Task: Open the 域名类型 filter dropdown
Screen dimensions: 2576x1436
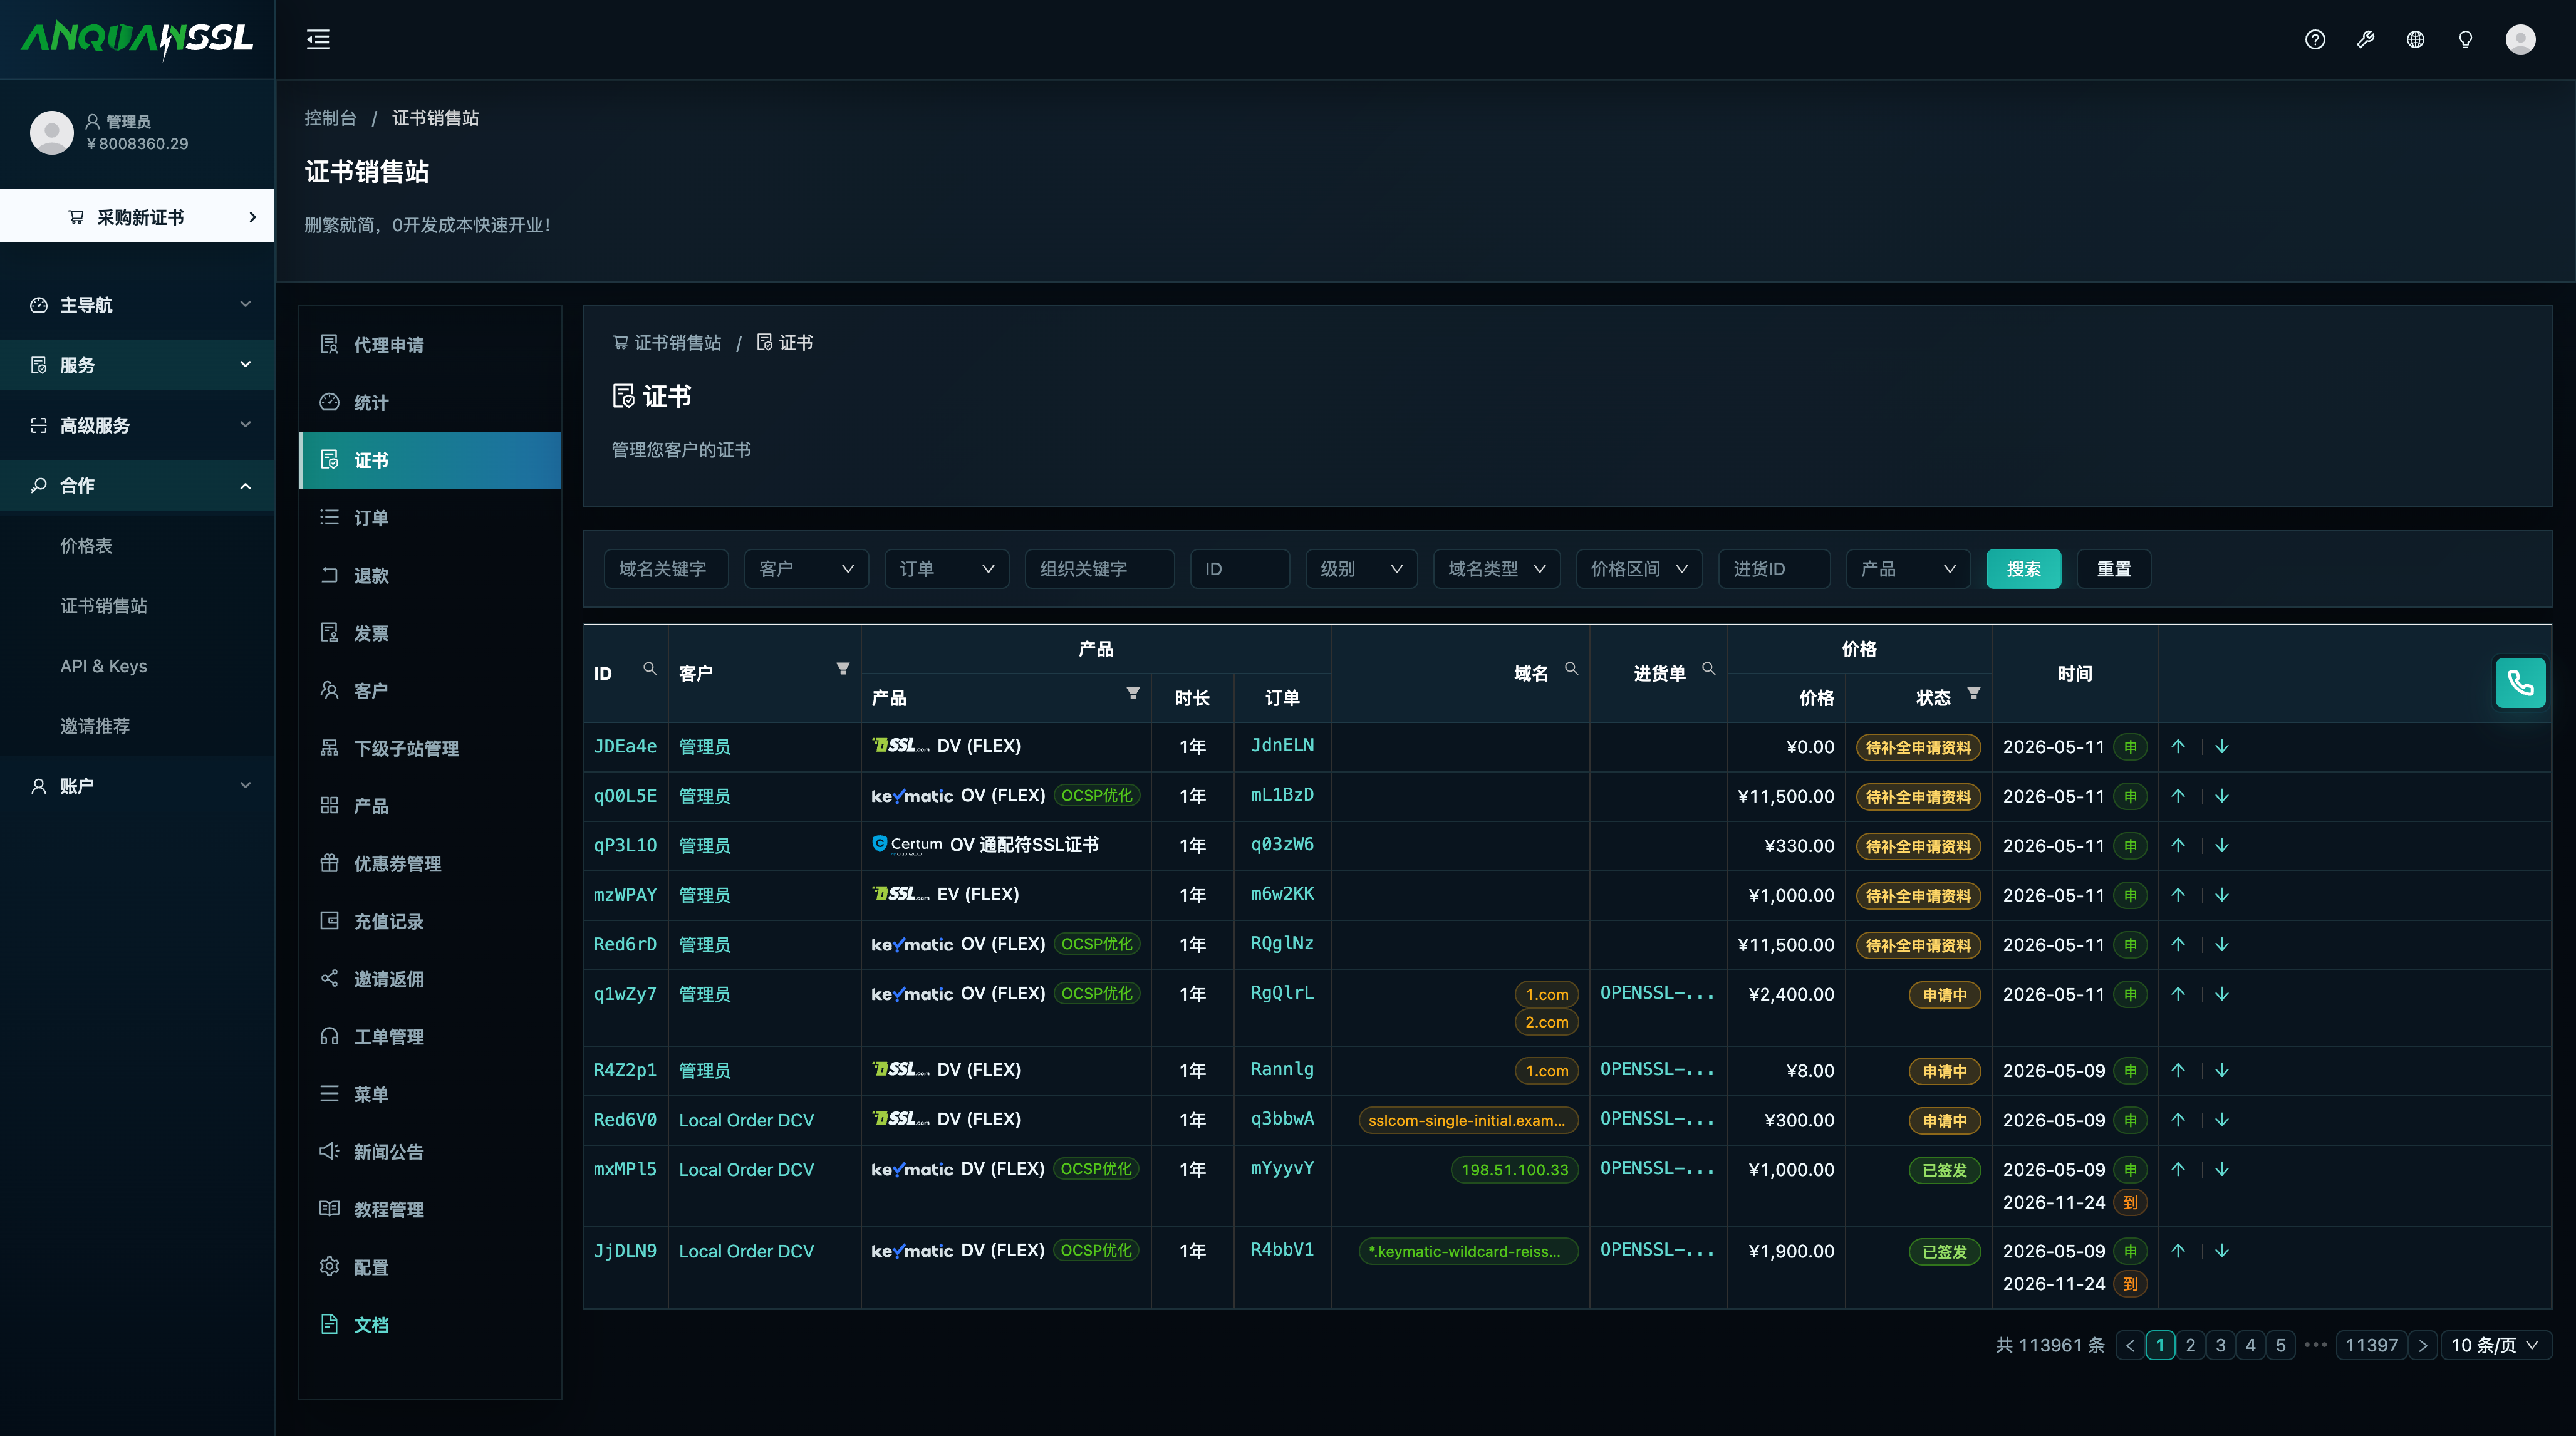Action: point(1496,569)
